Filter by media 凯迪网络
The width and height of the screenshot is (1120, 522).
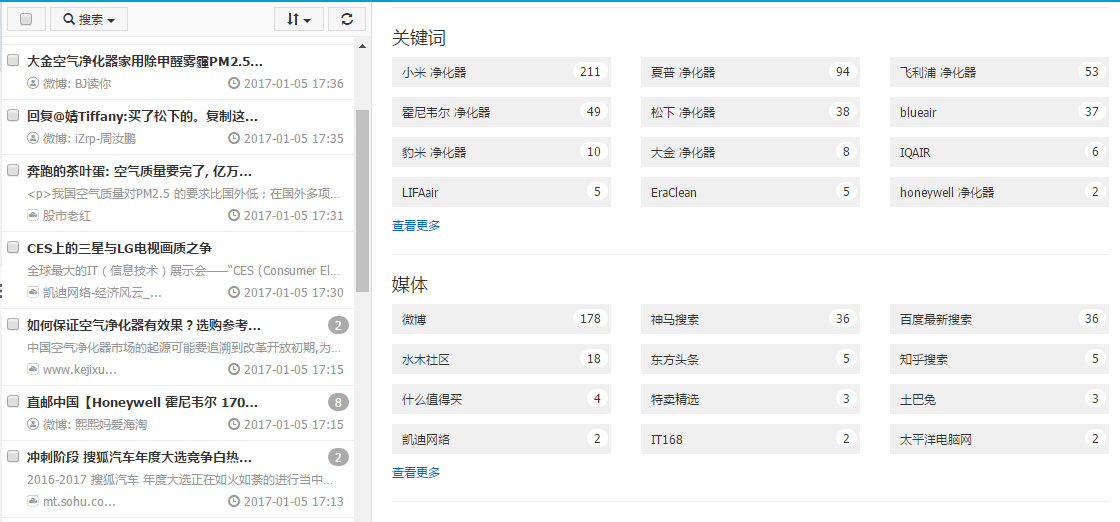(501, 439)
